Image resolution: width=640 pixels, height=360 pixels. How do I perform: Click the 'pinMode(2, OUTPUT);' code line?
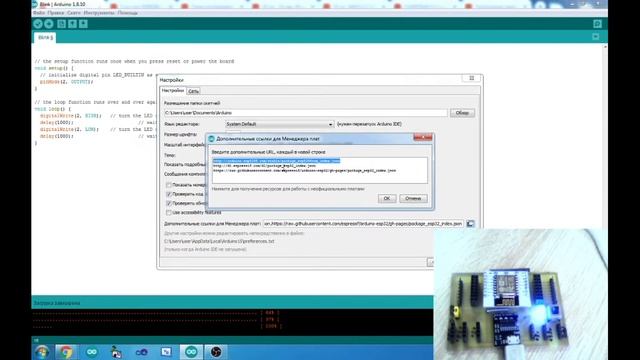point(66,82)
